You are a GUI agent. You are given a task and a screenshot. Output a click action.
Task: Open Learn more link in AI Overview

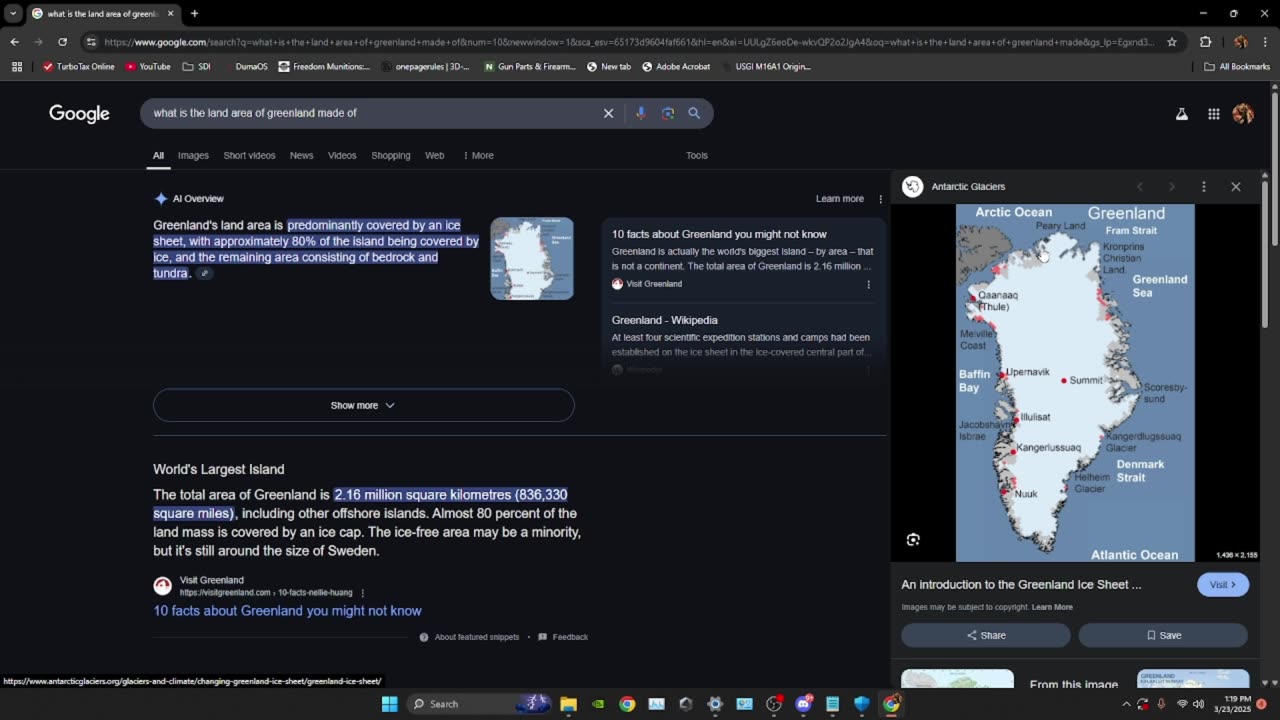tap(840, 199)
